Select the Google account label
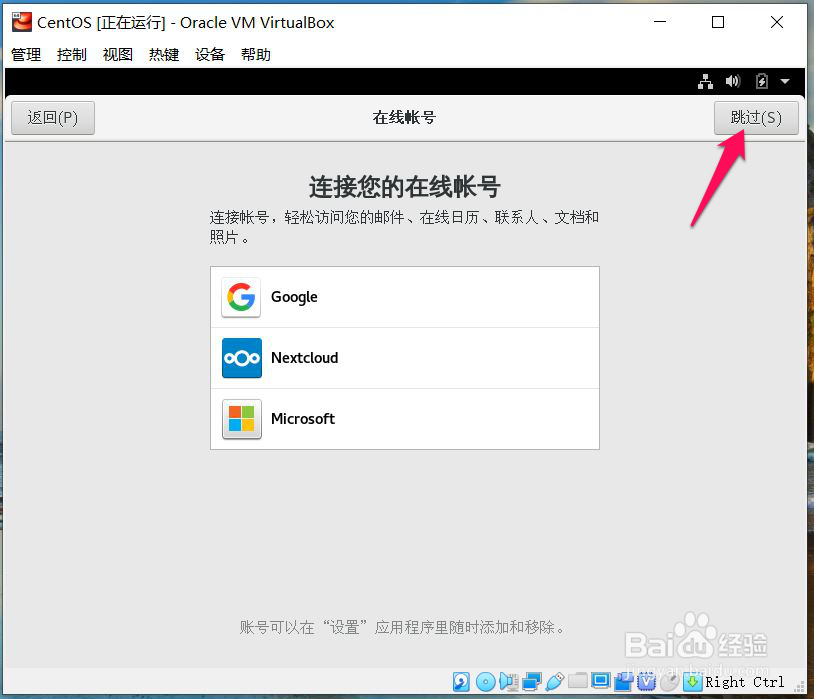The image size is (814, 699). 294,297
